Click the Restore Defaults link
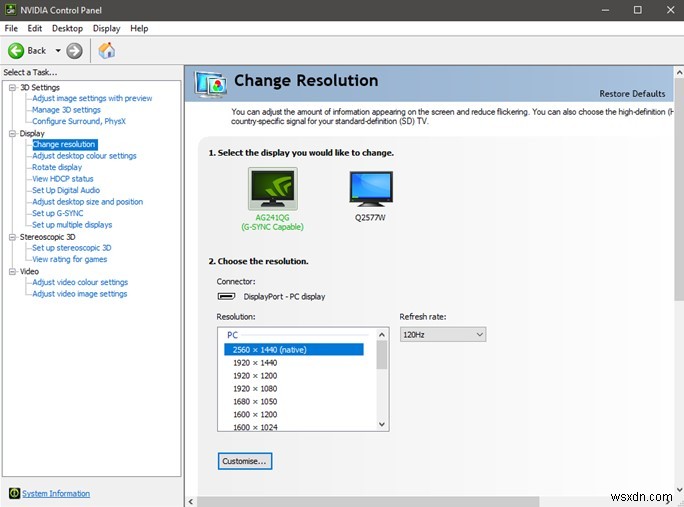The height and width of the screenshot is (507, 684). pyautogui.click(x=632, y=94)
